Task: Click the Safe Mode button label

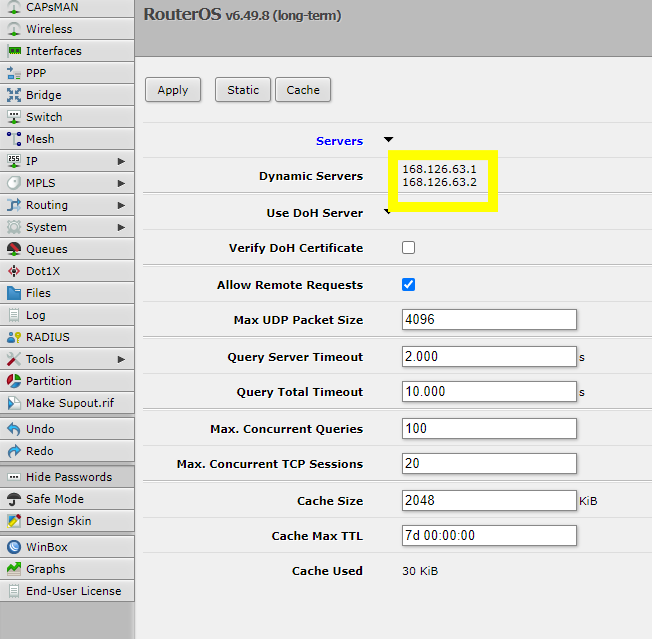Action: [55, 499]
